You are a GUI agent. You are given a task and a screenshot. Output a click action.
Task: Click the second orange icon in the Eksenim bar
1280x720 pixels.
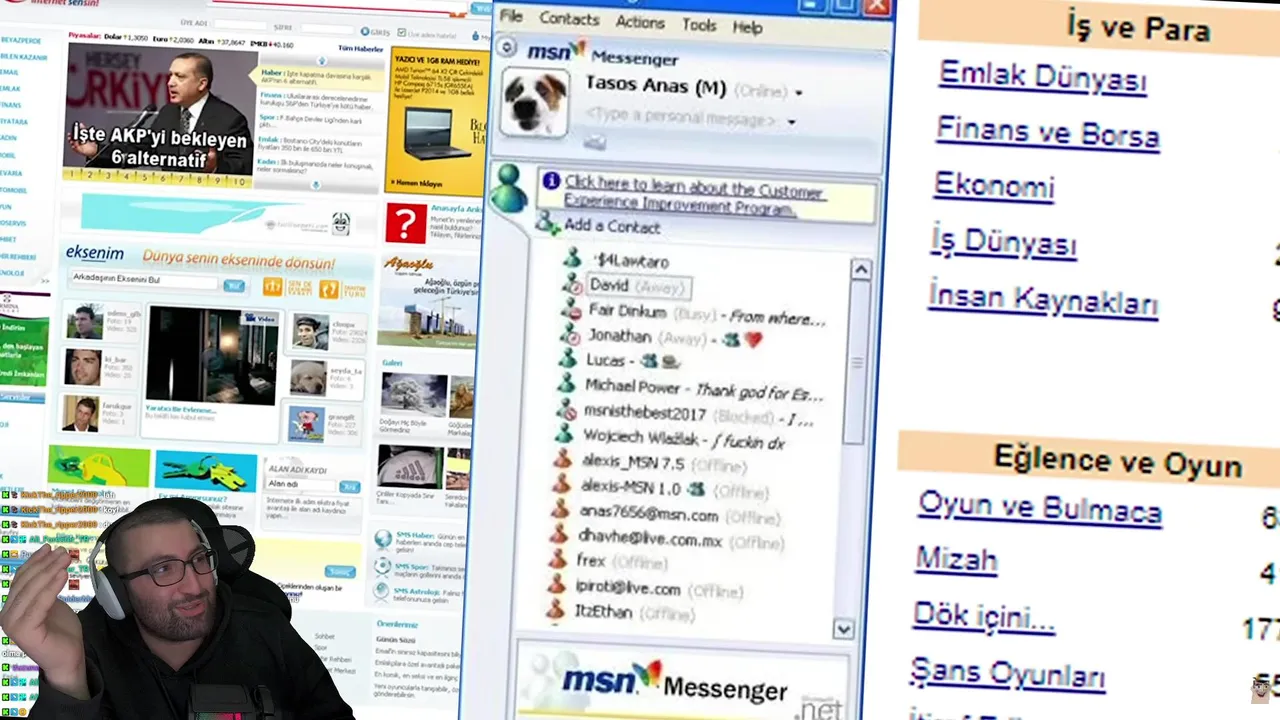tap(329, 290)
